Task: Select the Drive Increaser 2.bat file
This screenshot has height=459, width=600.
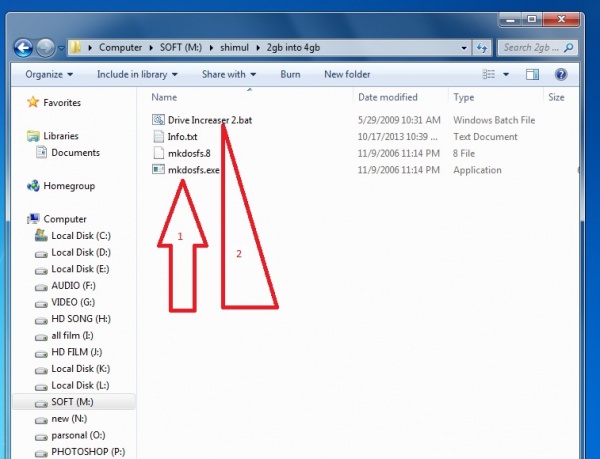Action: (210, 120)
